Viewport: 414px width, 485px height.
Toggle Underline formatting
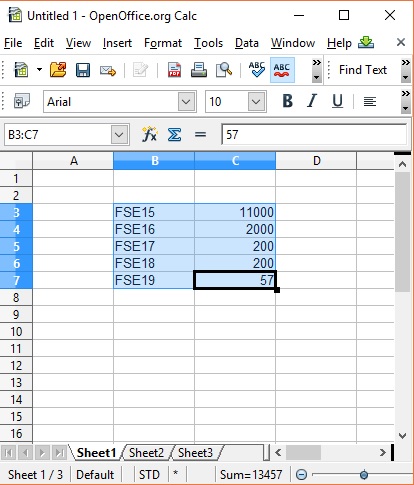point(337,101)
